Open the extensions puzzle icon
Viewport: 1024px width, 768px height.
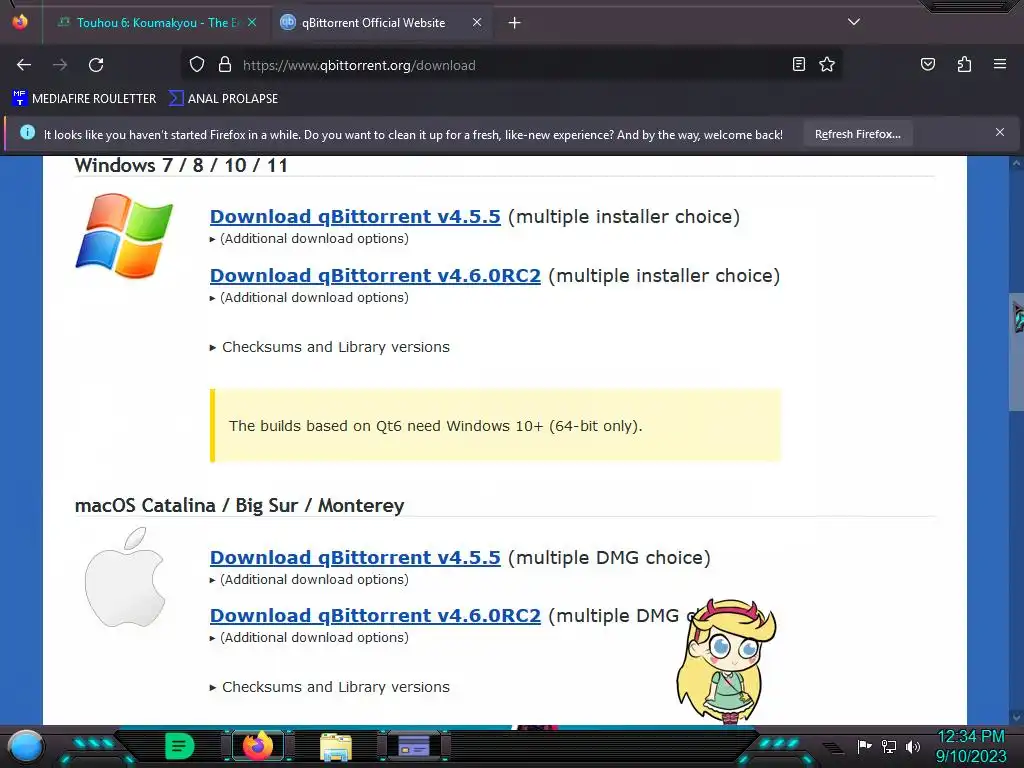pyautogui.click(x=964, y=64)
